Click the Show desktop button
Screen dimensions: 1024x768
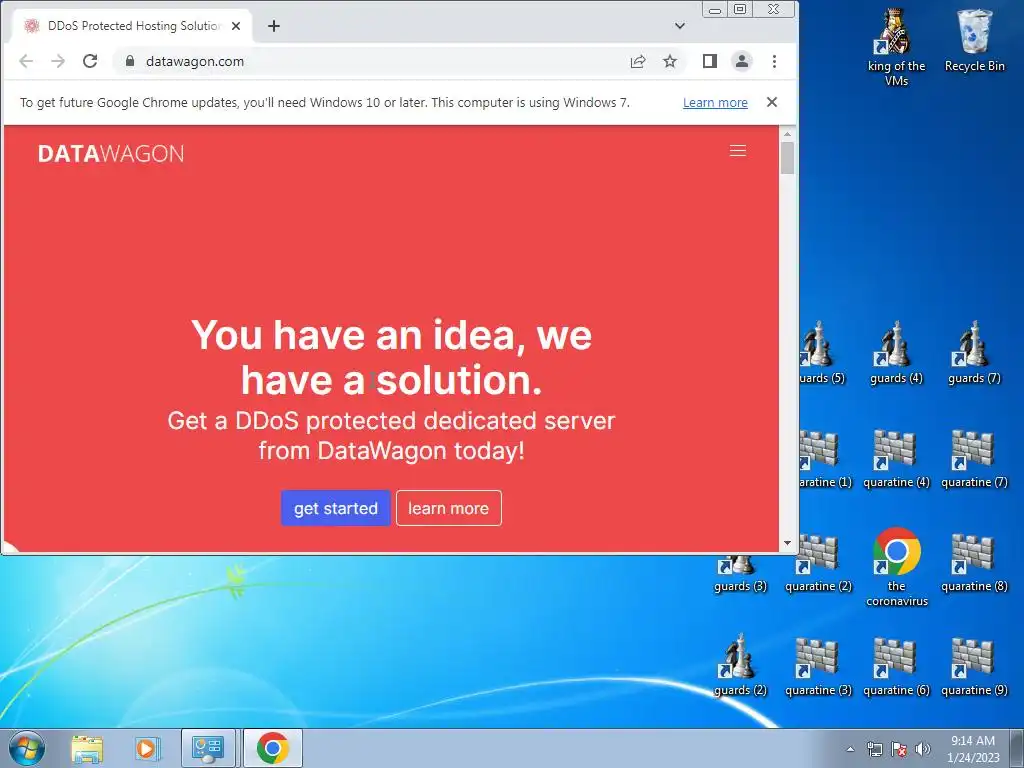[1017, 749]
